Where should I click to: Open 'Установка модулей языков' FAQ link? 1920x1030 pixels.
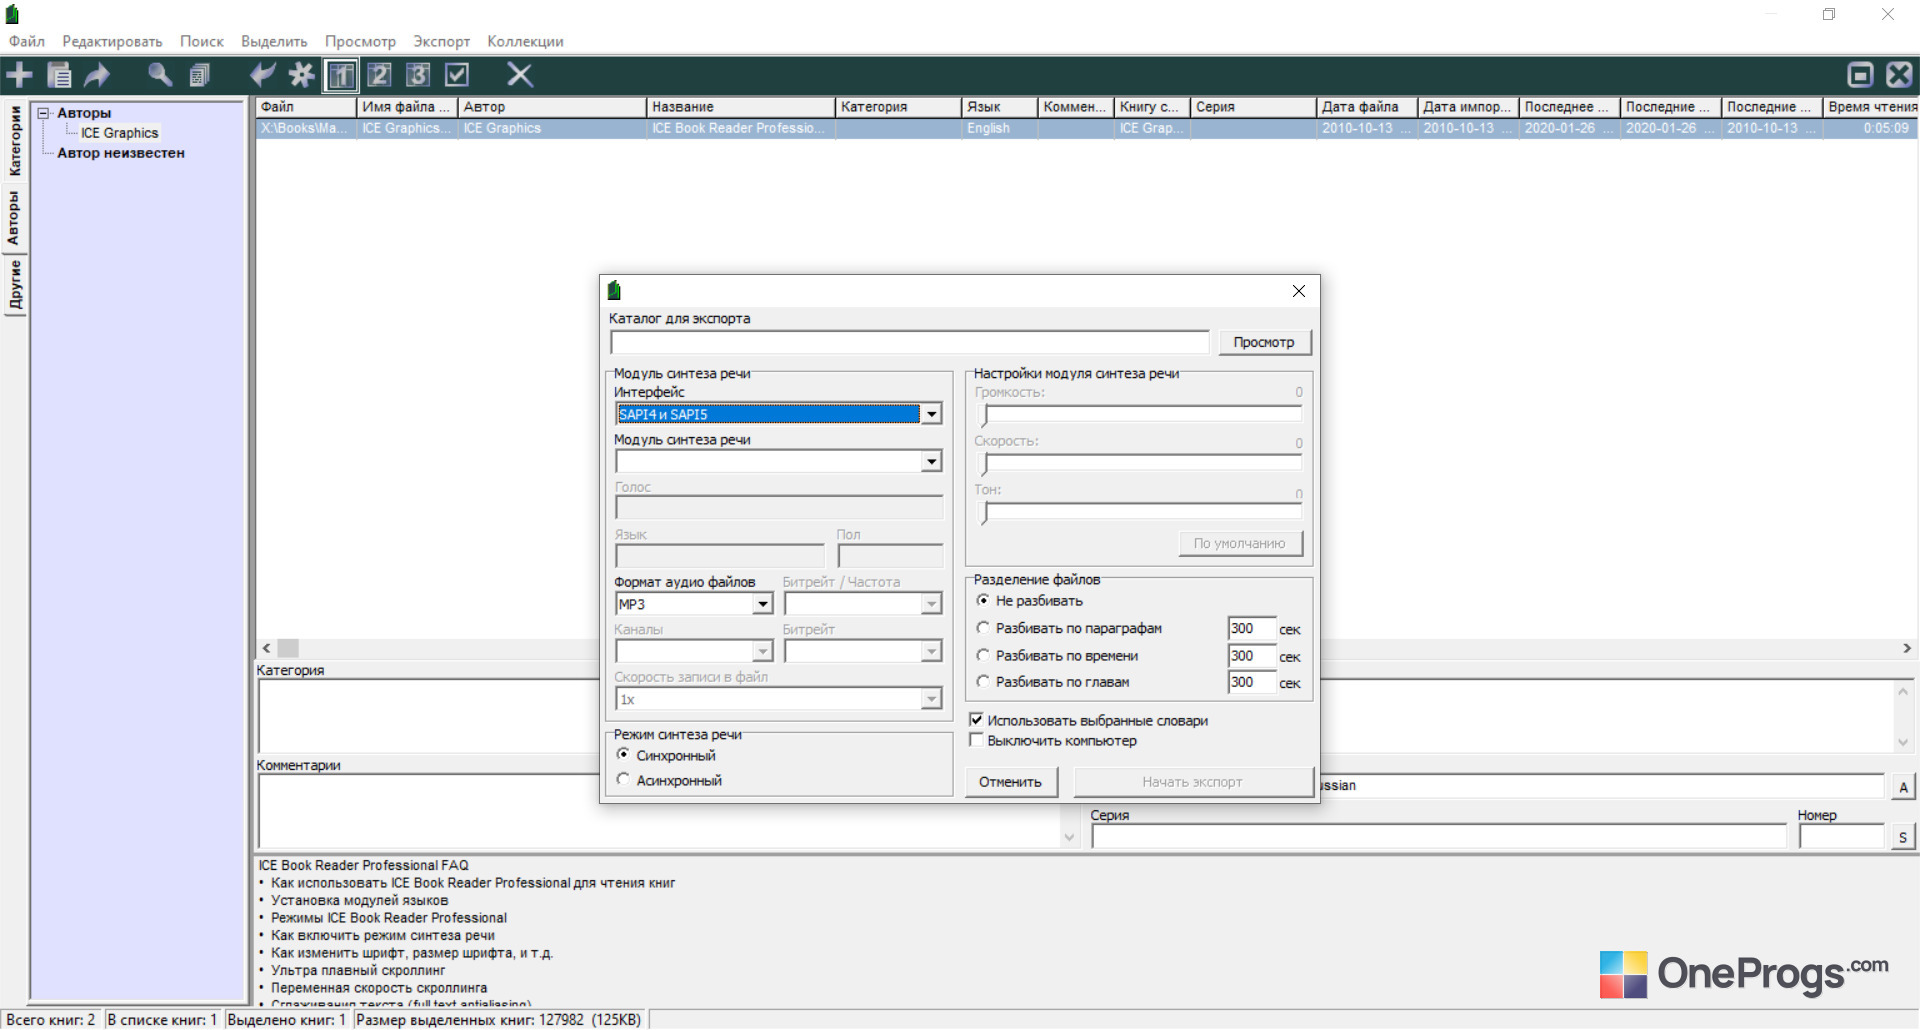(x=359, y=900)
